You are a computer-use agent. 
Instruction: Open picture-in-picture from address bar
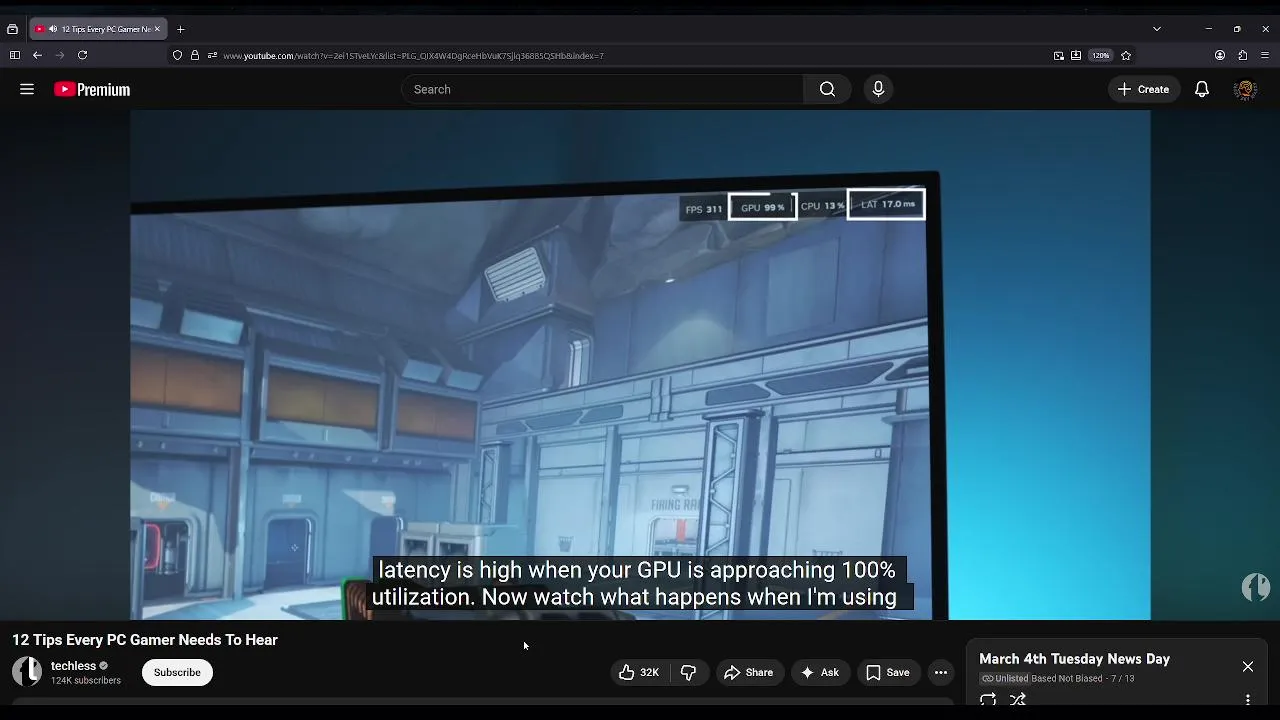tap(1059, 55)
